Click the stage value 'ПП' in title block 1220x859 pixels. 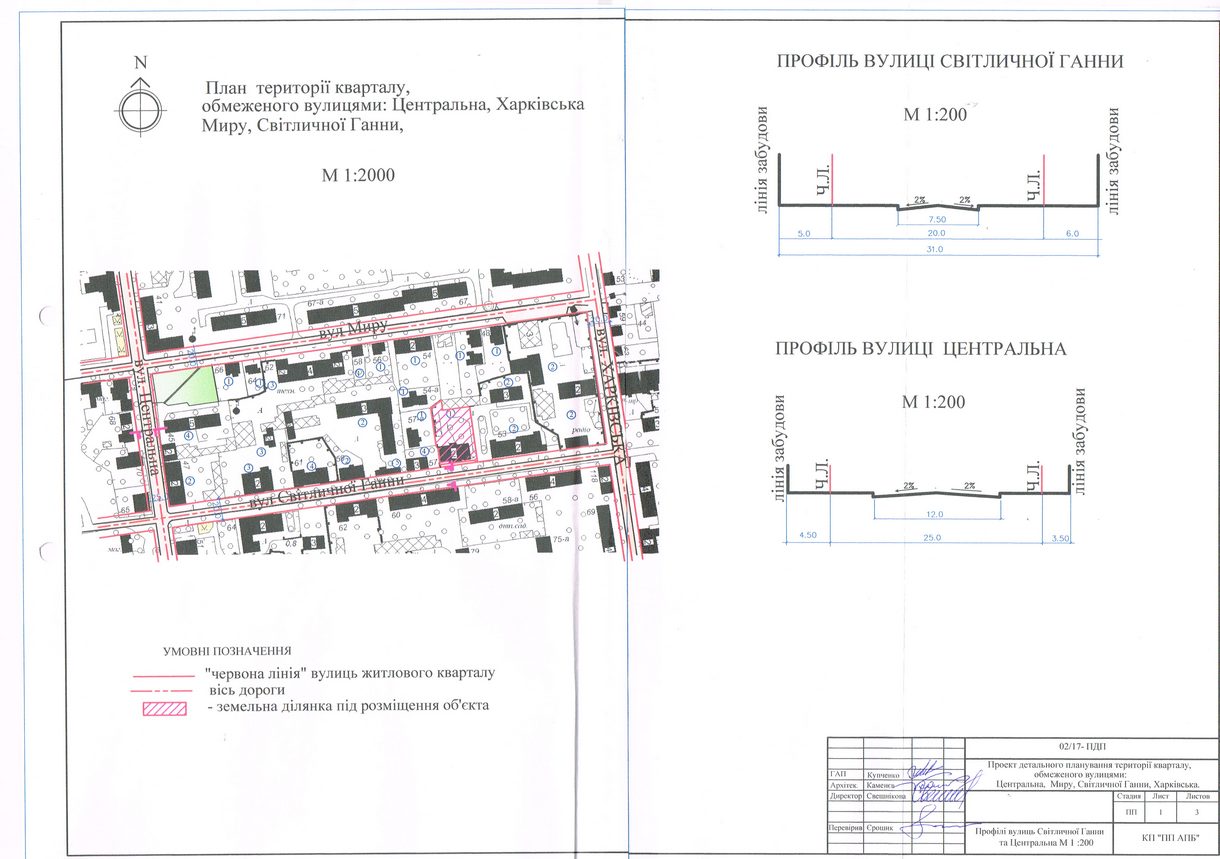tap(1131, 812)
